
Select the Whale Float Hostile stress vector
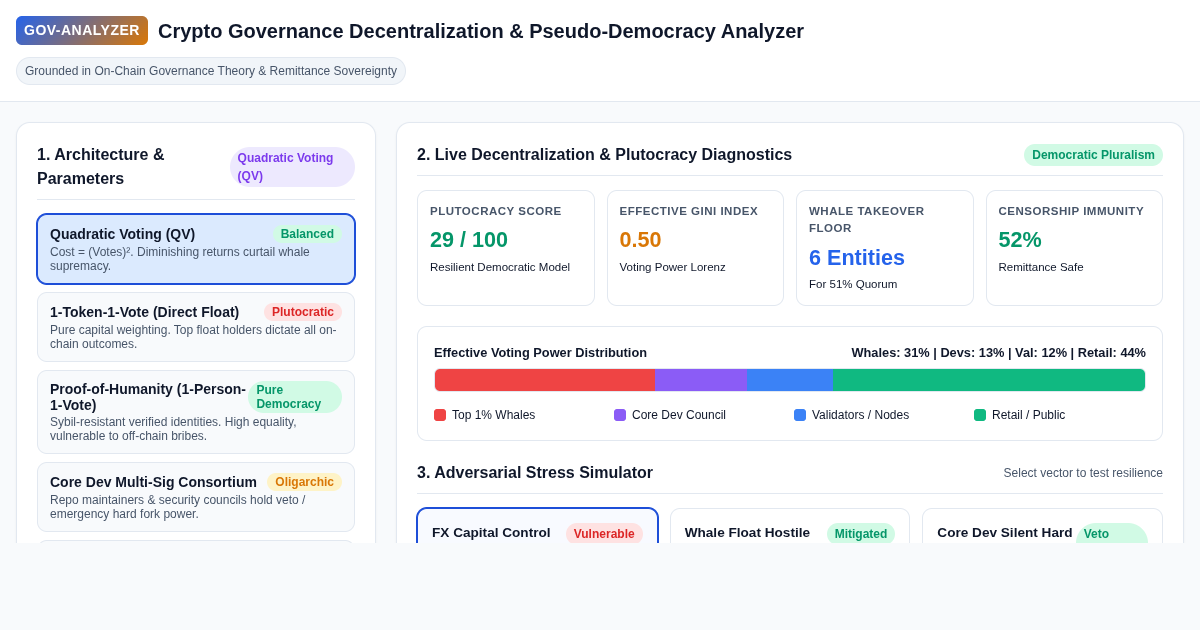click(x=790, y=526)
